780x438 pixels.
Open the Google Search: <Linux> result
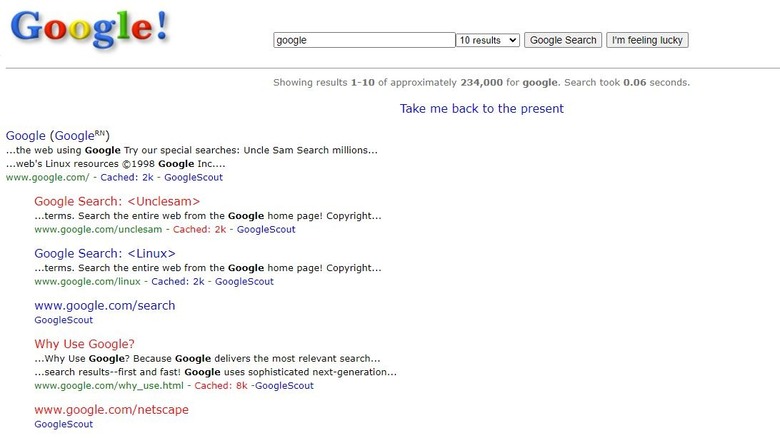[105, 254]
